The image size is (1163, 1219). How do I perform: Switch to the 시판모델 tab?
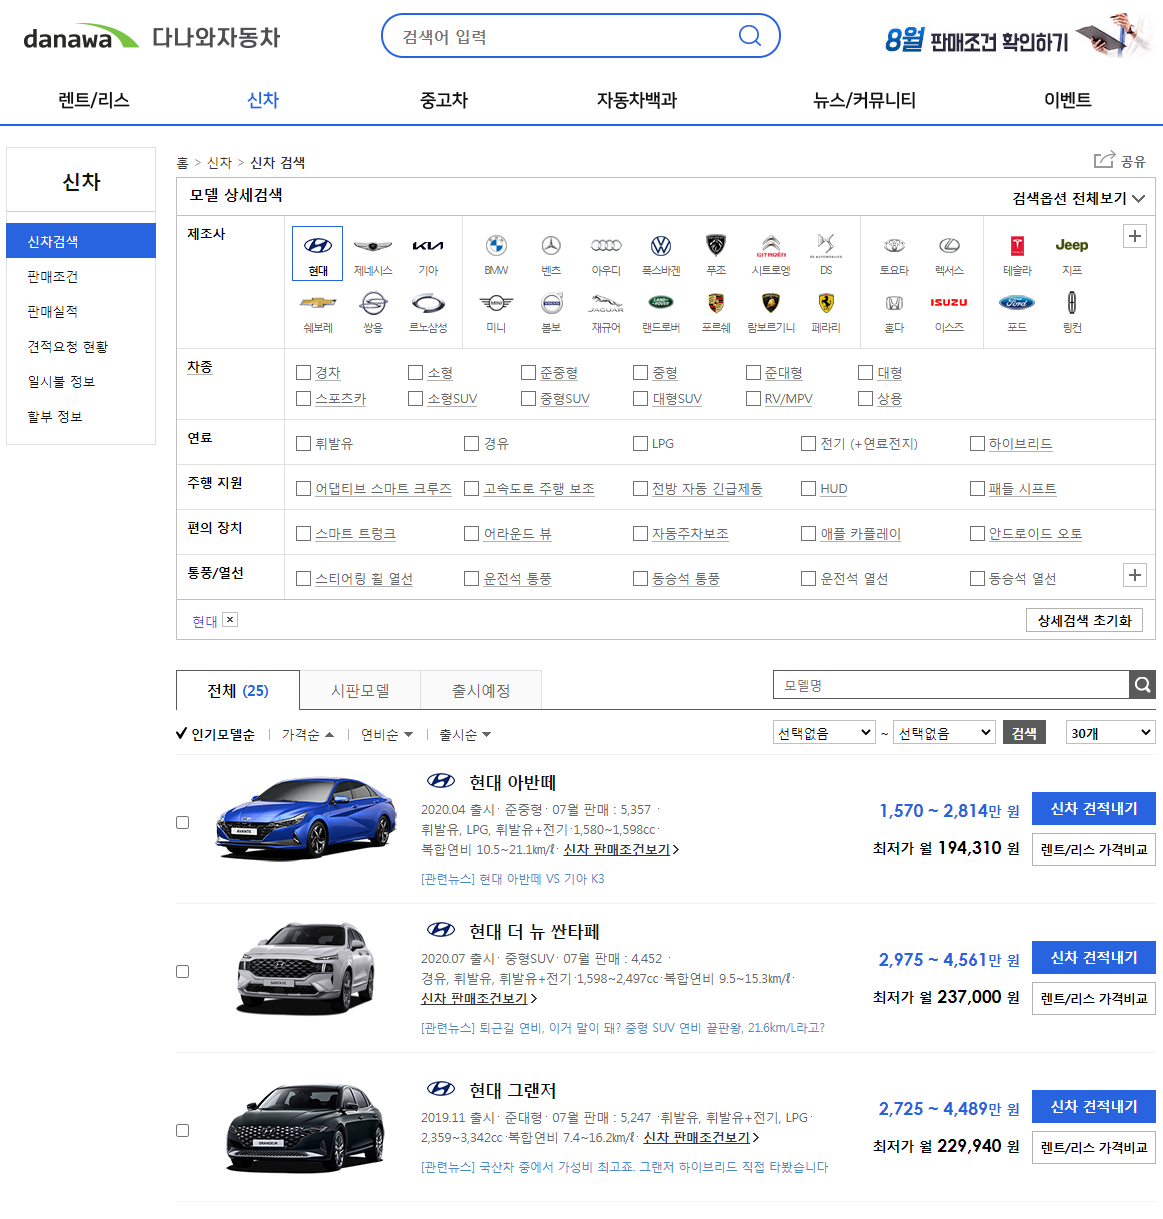[x=360, y=691]
